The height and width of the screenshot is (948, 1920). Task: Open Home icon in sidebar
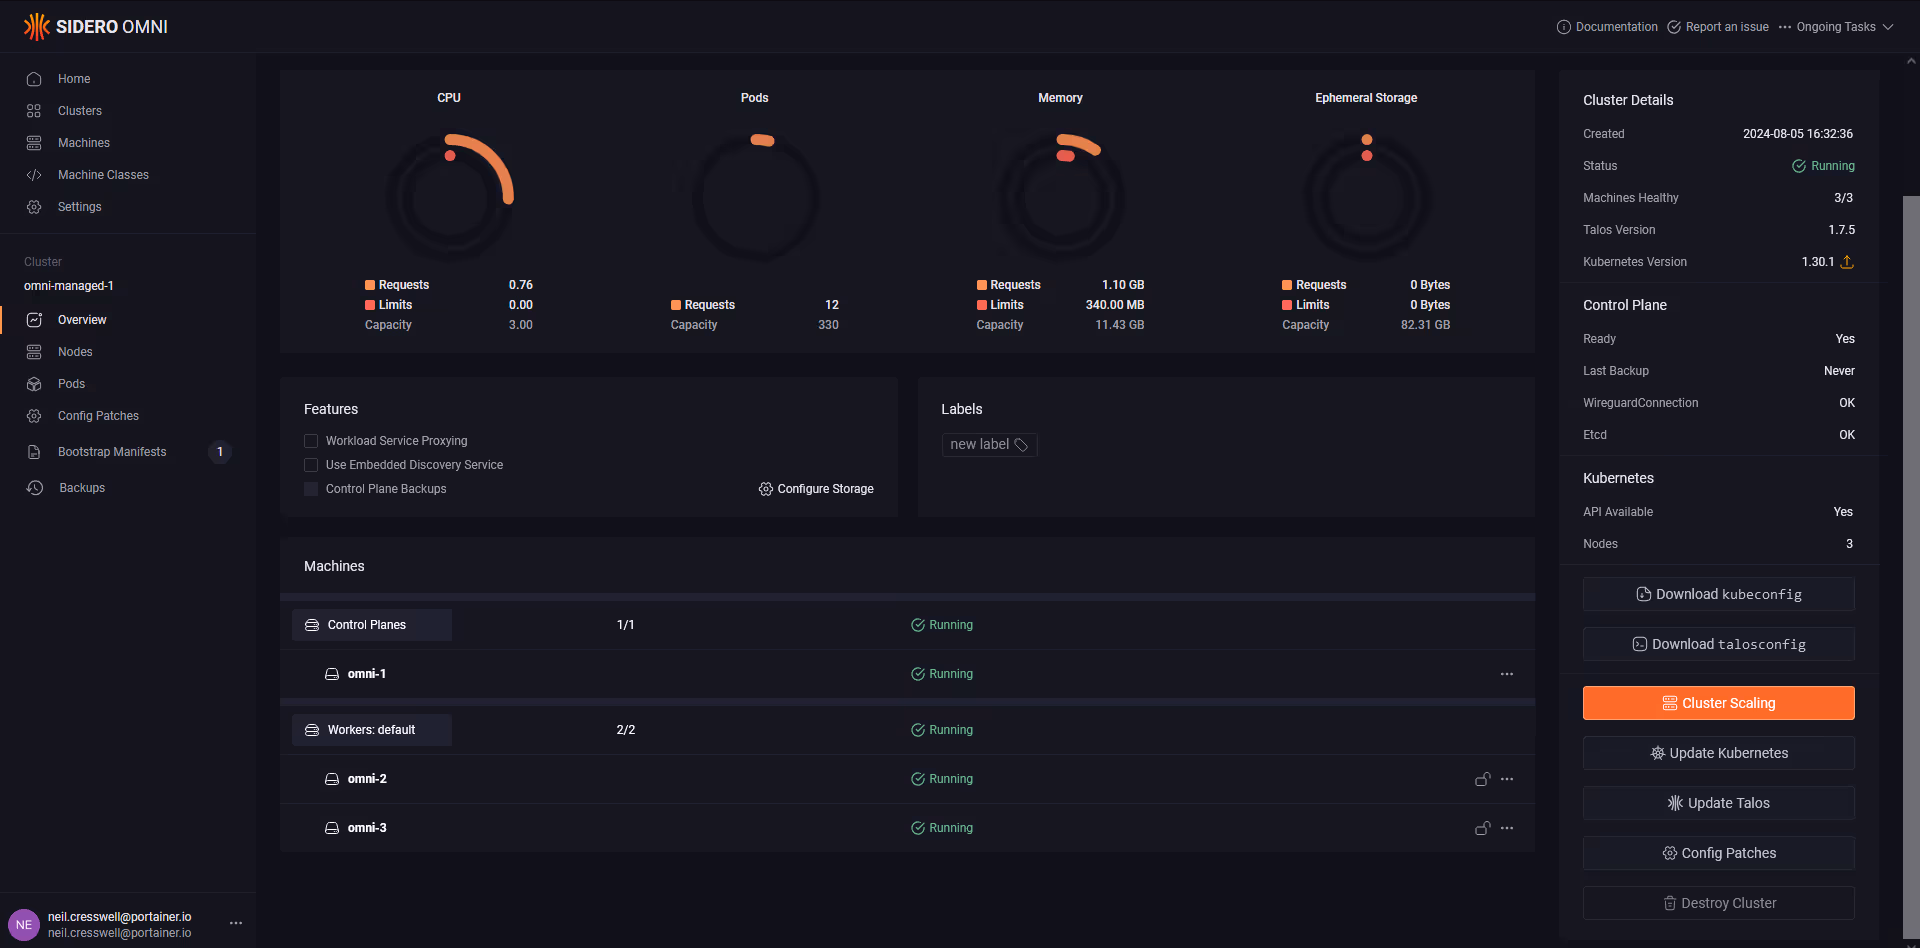tap(34, 79)
